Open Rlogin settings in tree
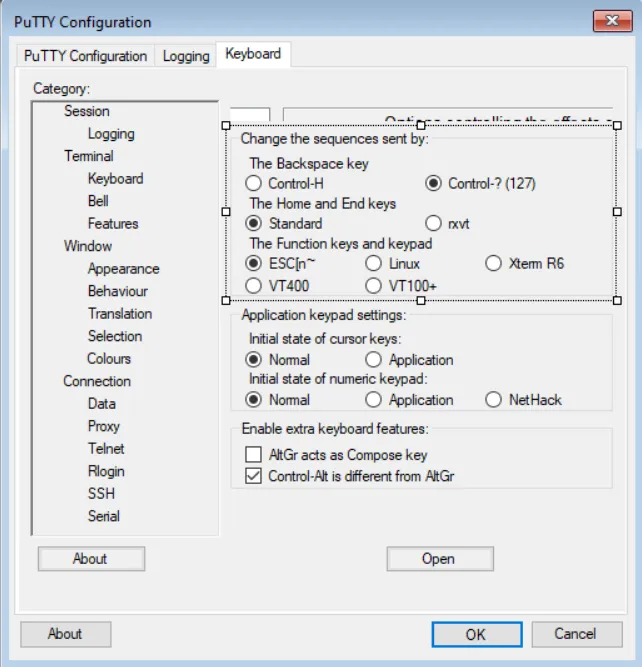This screenshot has height=667, width=642. (x=106, y=471)
